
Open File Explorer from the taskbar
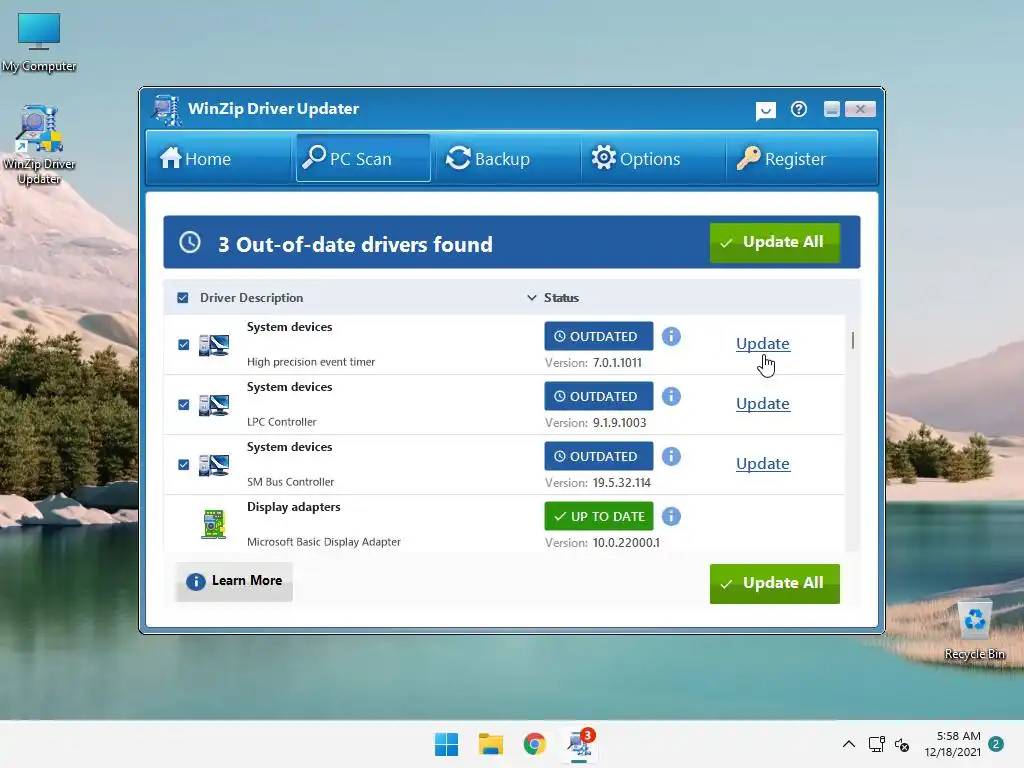(x=490, y=744)
